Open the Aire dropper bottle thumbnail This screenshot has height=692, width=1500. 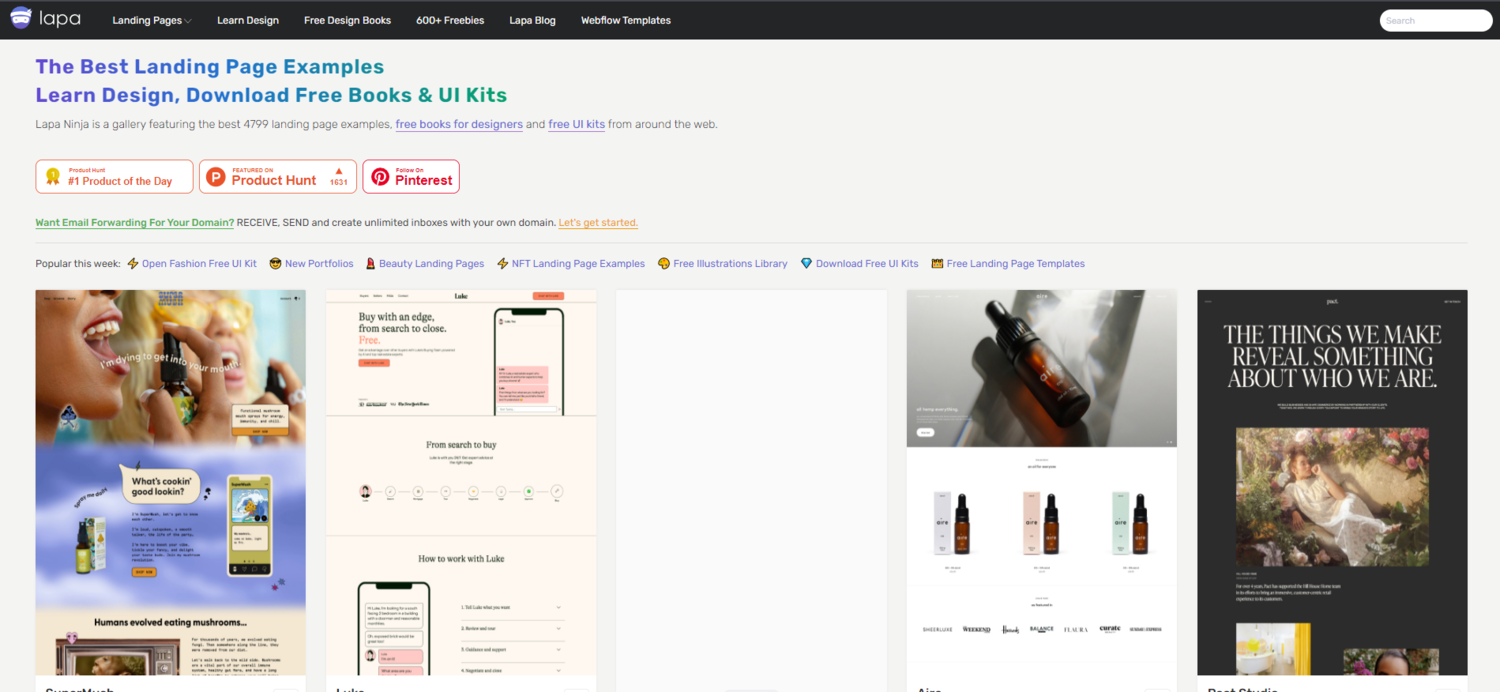click(x=1042, y=482)
